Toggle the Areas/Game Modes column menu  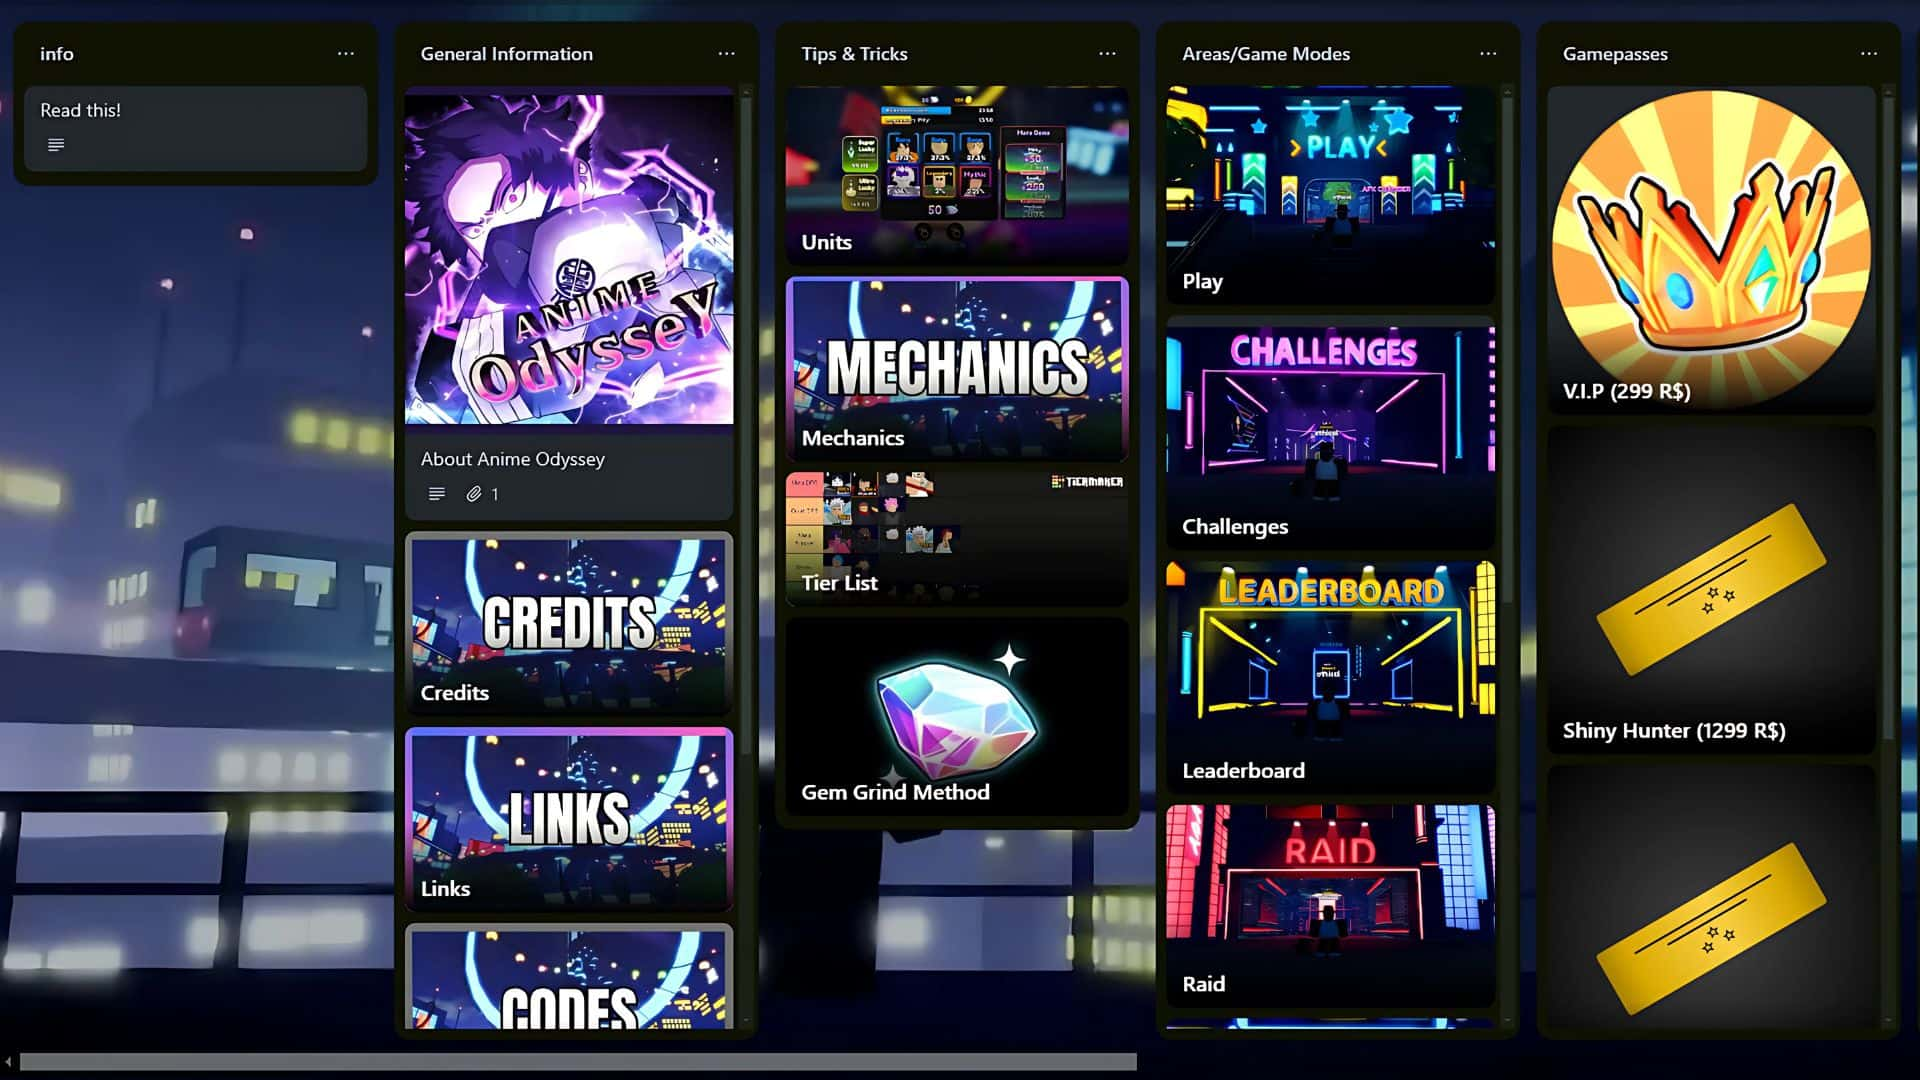1489,54
